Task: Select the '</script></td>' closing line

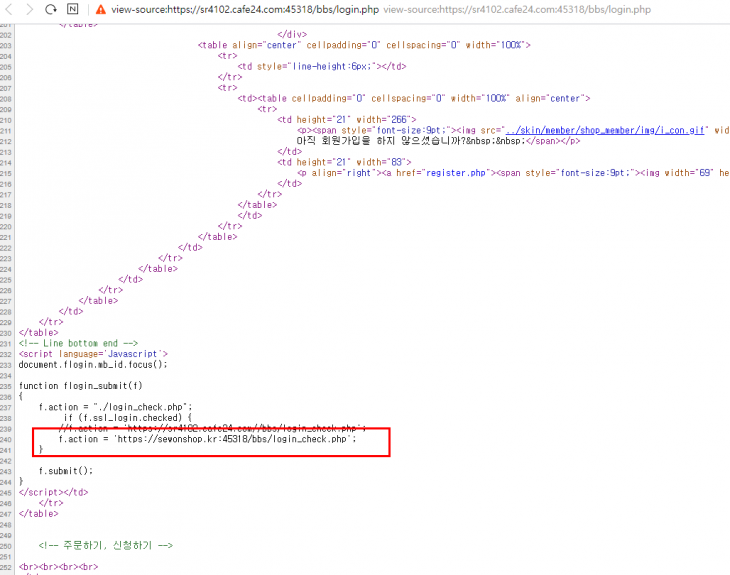Action: click(53, 492)
